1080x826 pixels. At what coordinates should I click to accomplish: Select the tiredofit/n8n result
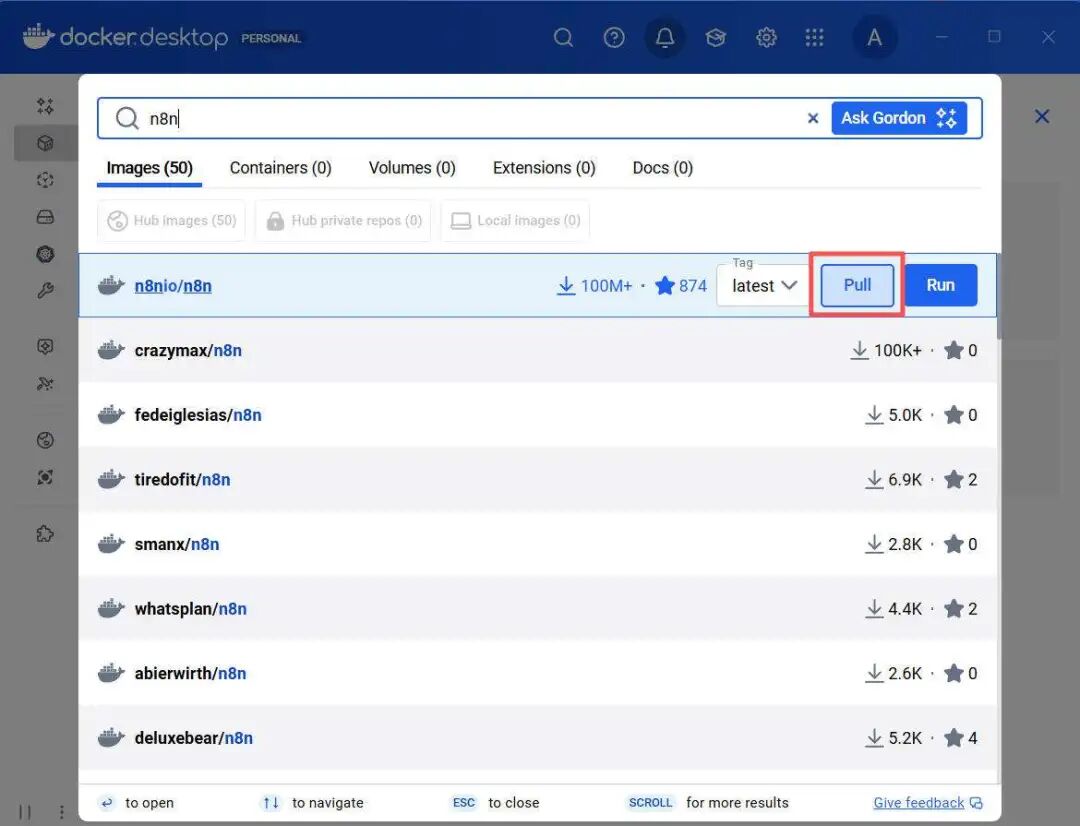point(537,479)
